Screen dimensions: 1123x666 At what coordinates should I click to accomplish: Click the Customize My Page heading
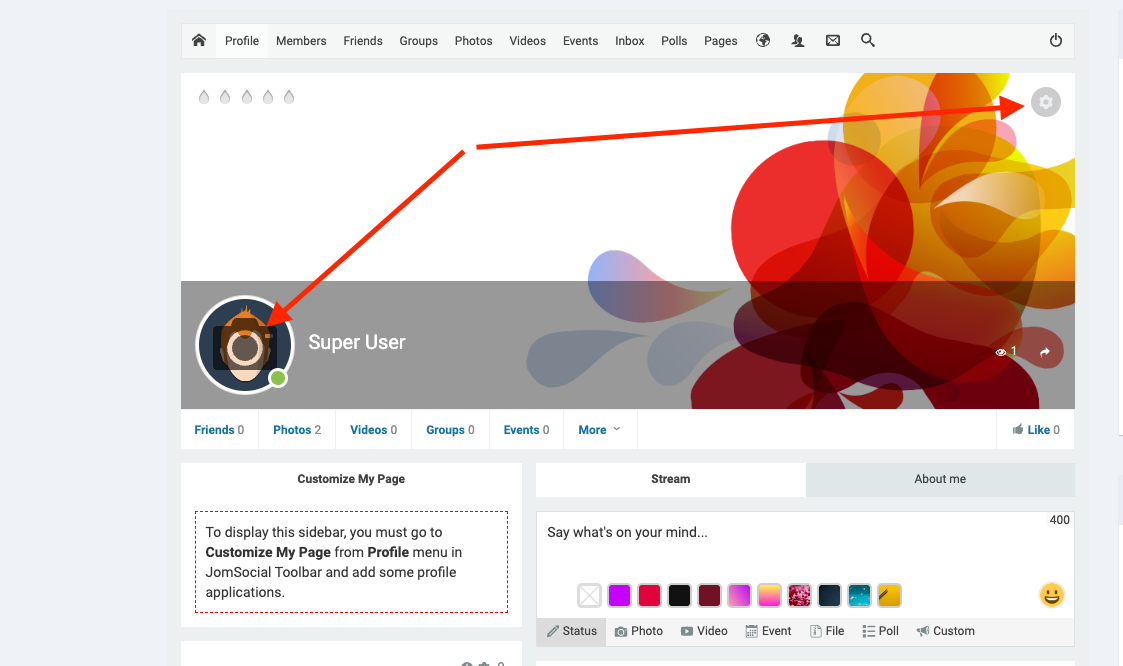(351, 479)
